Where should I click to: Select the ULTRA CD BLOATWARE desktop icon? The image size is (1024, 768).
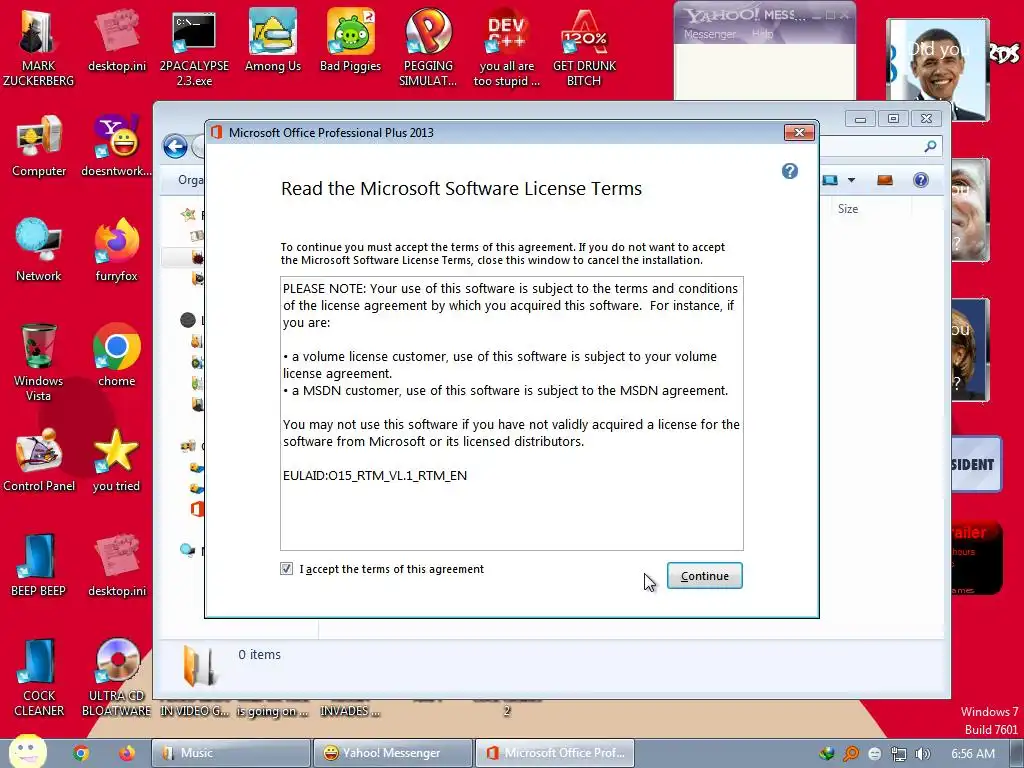click(116, 678)
